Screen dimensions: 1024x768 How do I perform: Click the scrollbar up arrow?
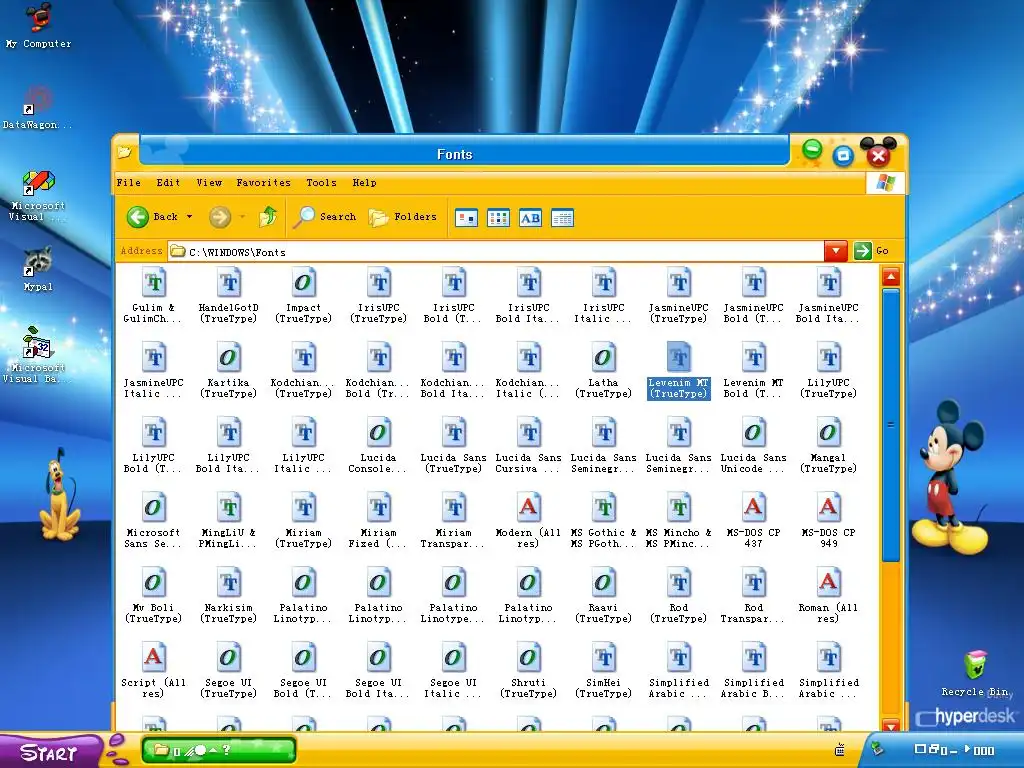(x=891, y=278)
